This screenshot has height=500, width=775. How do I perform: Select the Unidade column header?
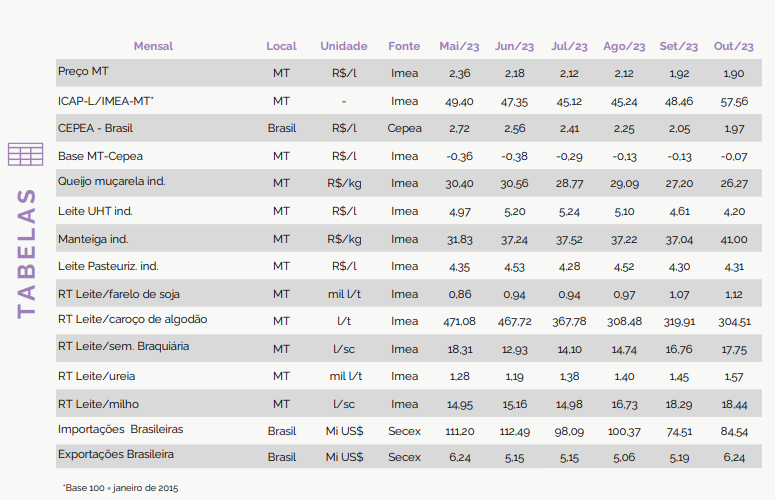click(344, 46)
